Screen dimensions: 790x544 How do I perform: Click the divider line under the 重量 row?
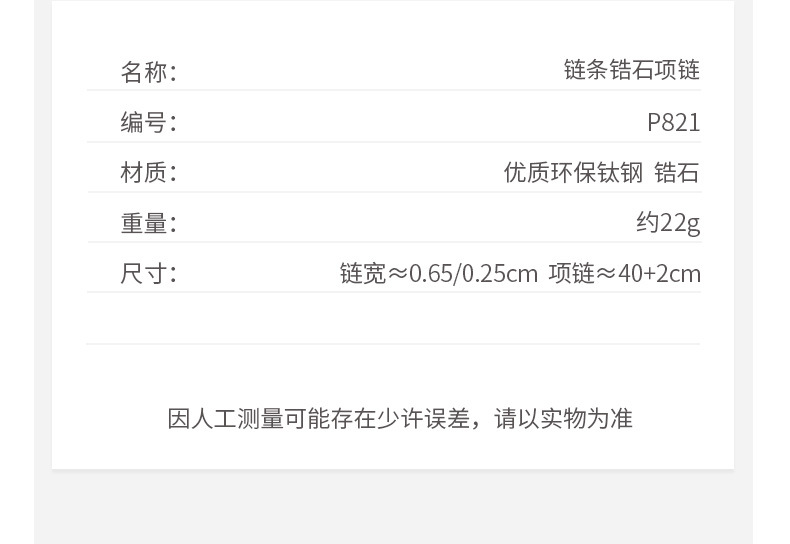[393, 242]
